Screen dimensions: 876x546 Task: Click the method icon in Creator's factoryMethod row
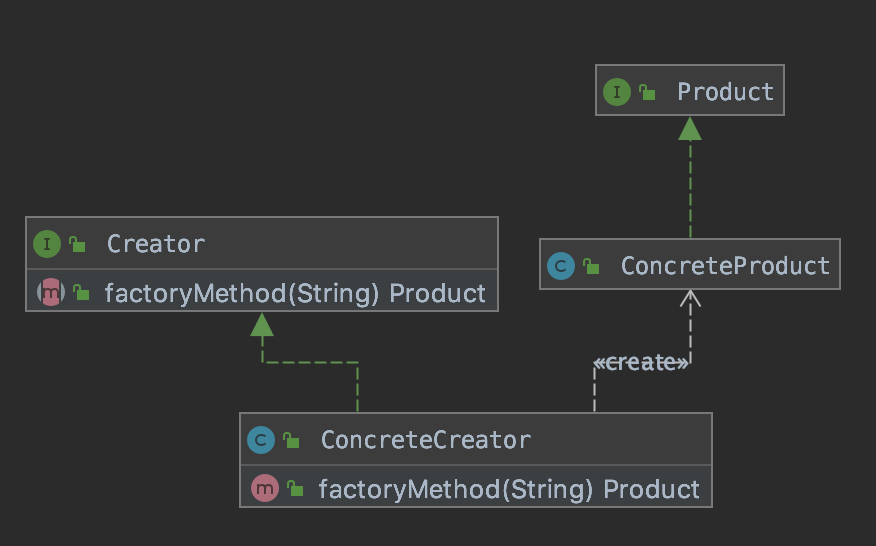(50, 293)
